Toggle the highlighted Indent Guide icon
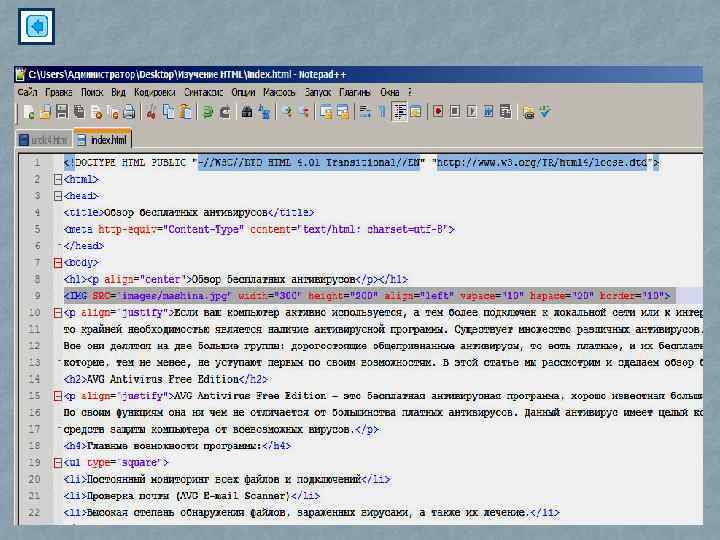Screen dimensions: 720x540 [399, 112]
